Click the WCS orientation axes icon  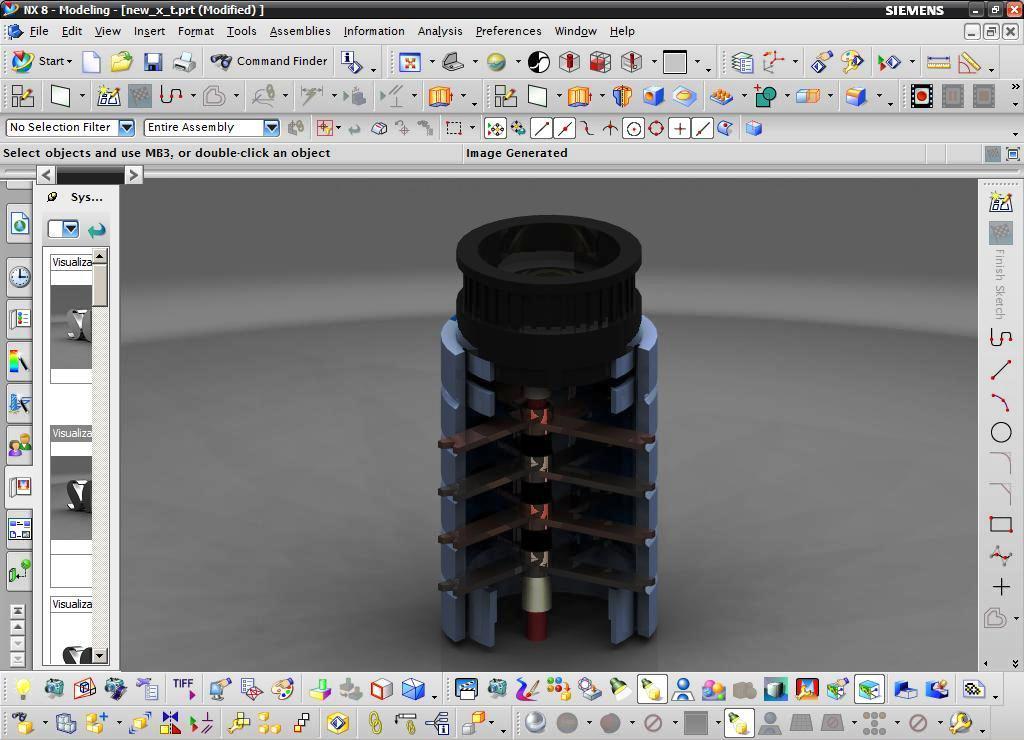click(x=774, y=62)
